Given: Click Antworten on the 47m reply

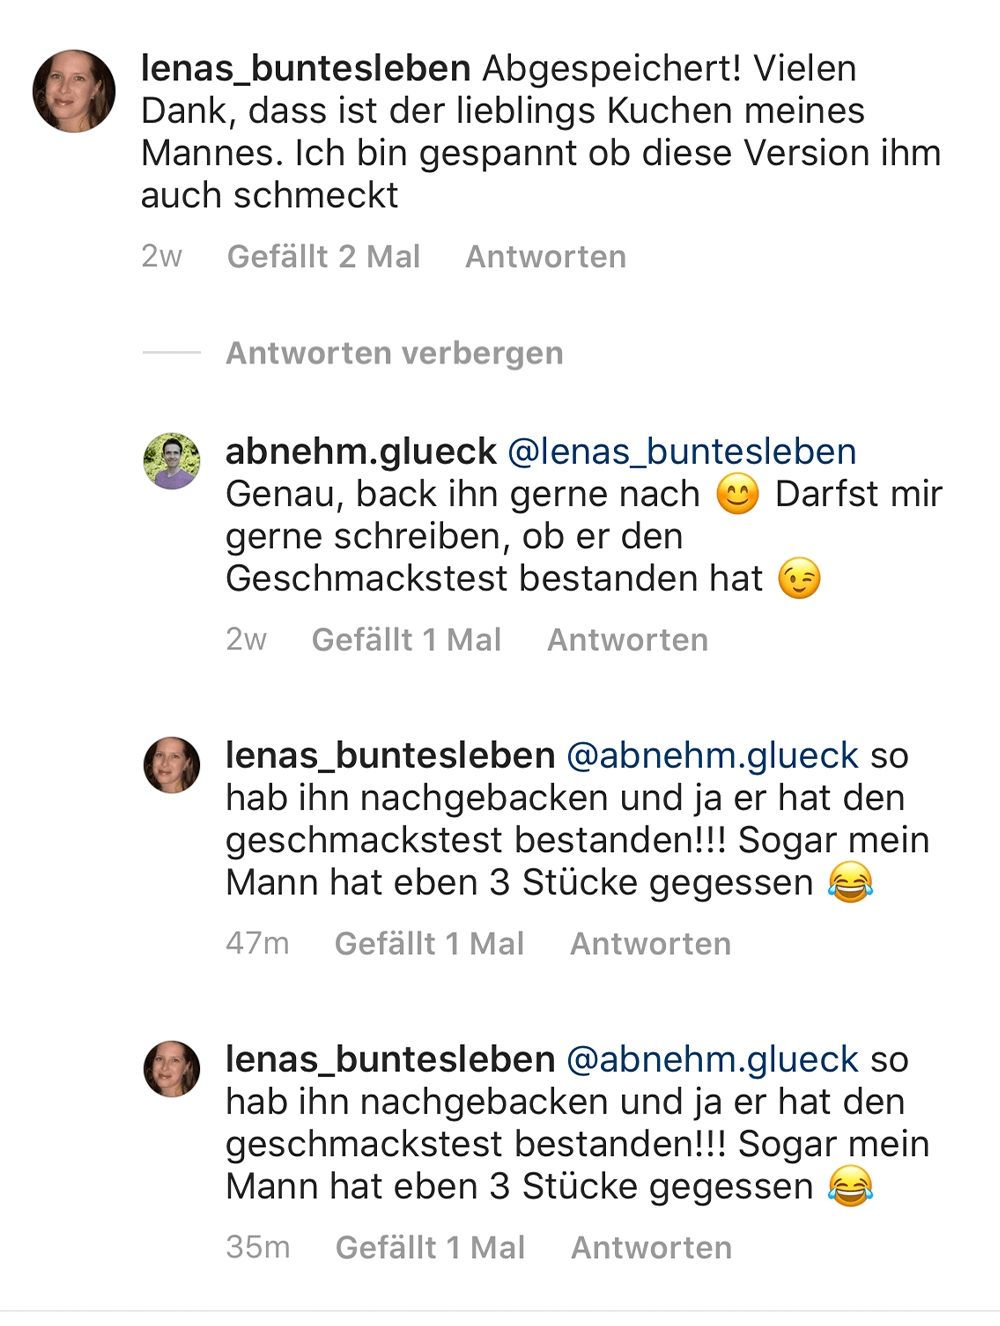Looking at the screenshot, I should (x=650, y=944).
